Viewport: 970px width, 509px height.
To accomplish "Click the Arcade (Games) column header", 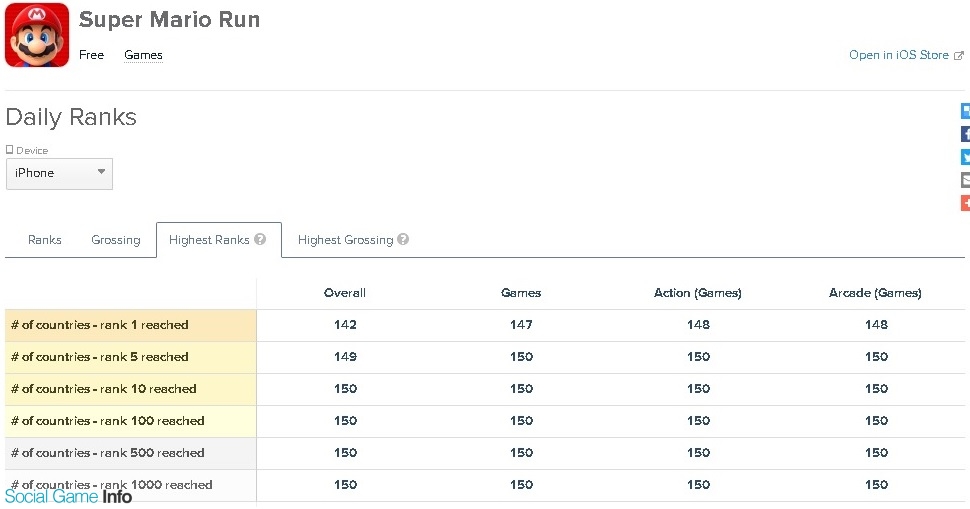I will pyautogui.click(x=875, y=293).
